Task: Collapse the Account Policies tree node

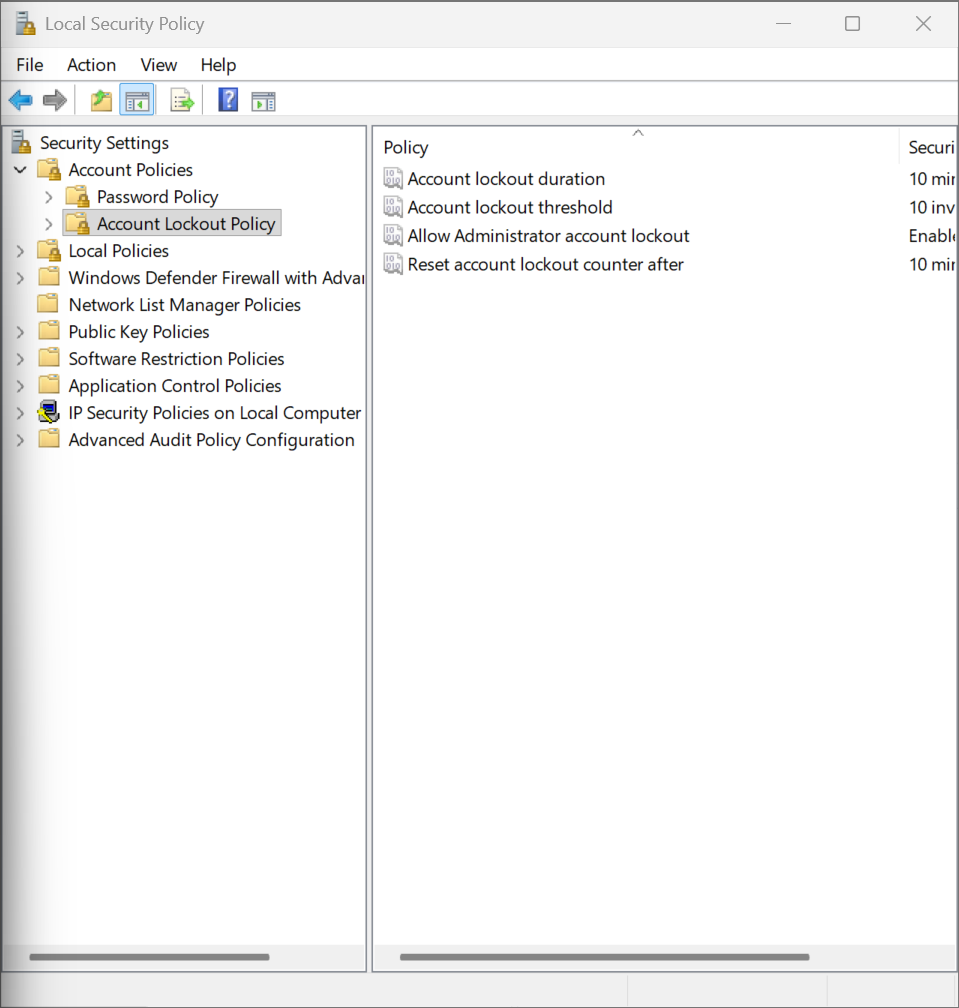Action: pyautogui.click(x=20, y=170)
